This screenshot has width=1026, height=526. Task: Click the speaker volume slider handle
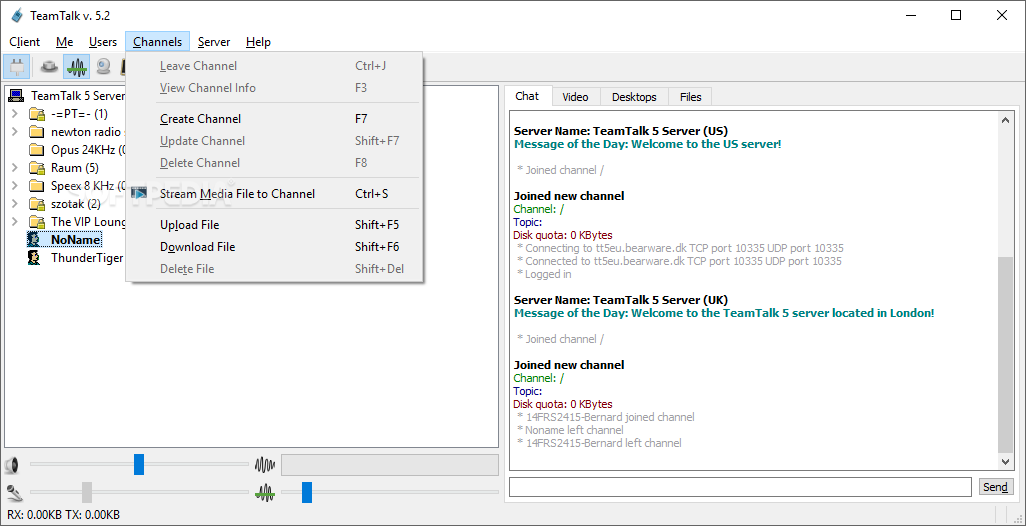point(139,465)
